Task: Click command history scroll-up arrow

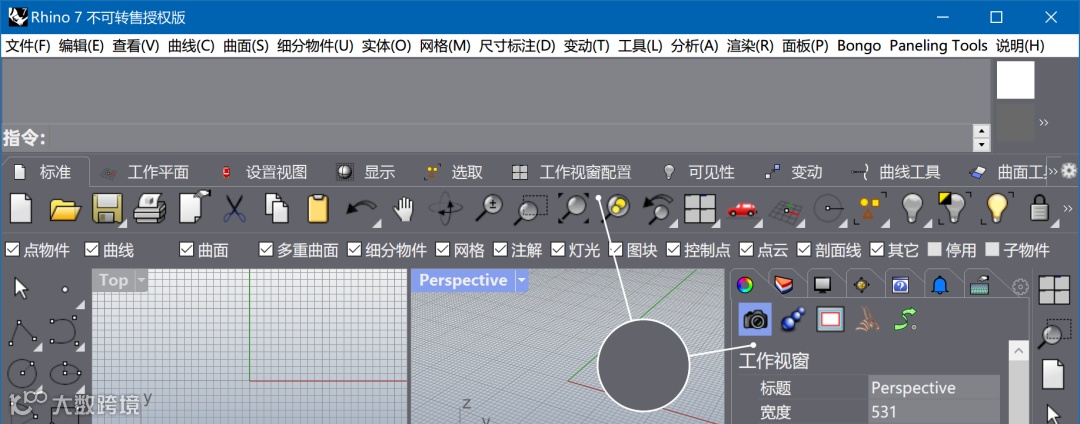Action: (981, 131)
